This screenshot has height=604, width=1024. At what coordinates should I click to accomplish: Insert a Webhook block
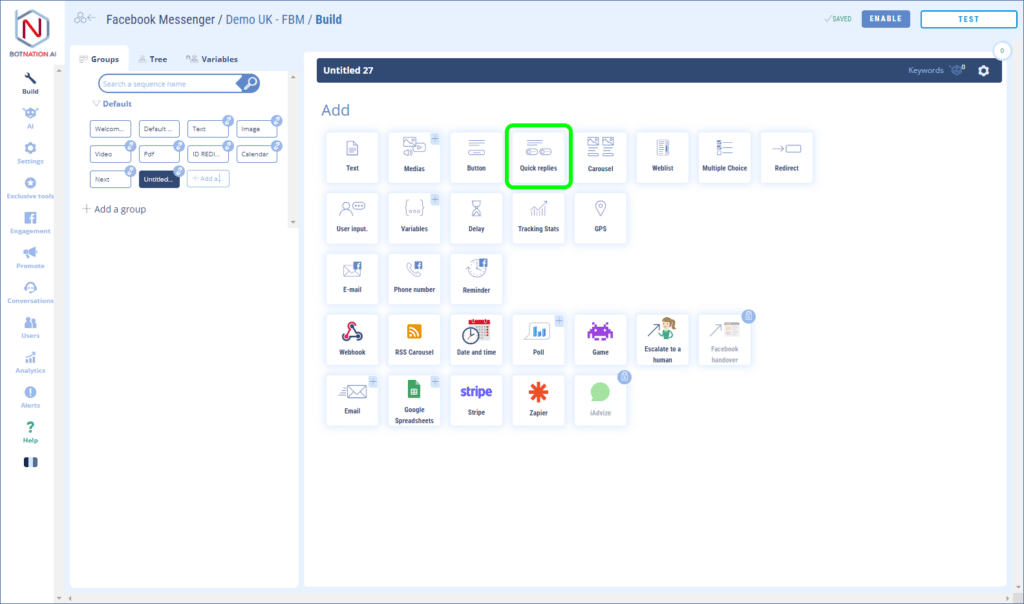pyautogui.click(x=352, y=340)
